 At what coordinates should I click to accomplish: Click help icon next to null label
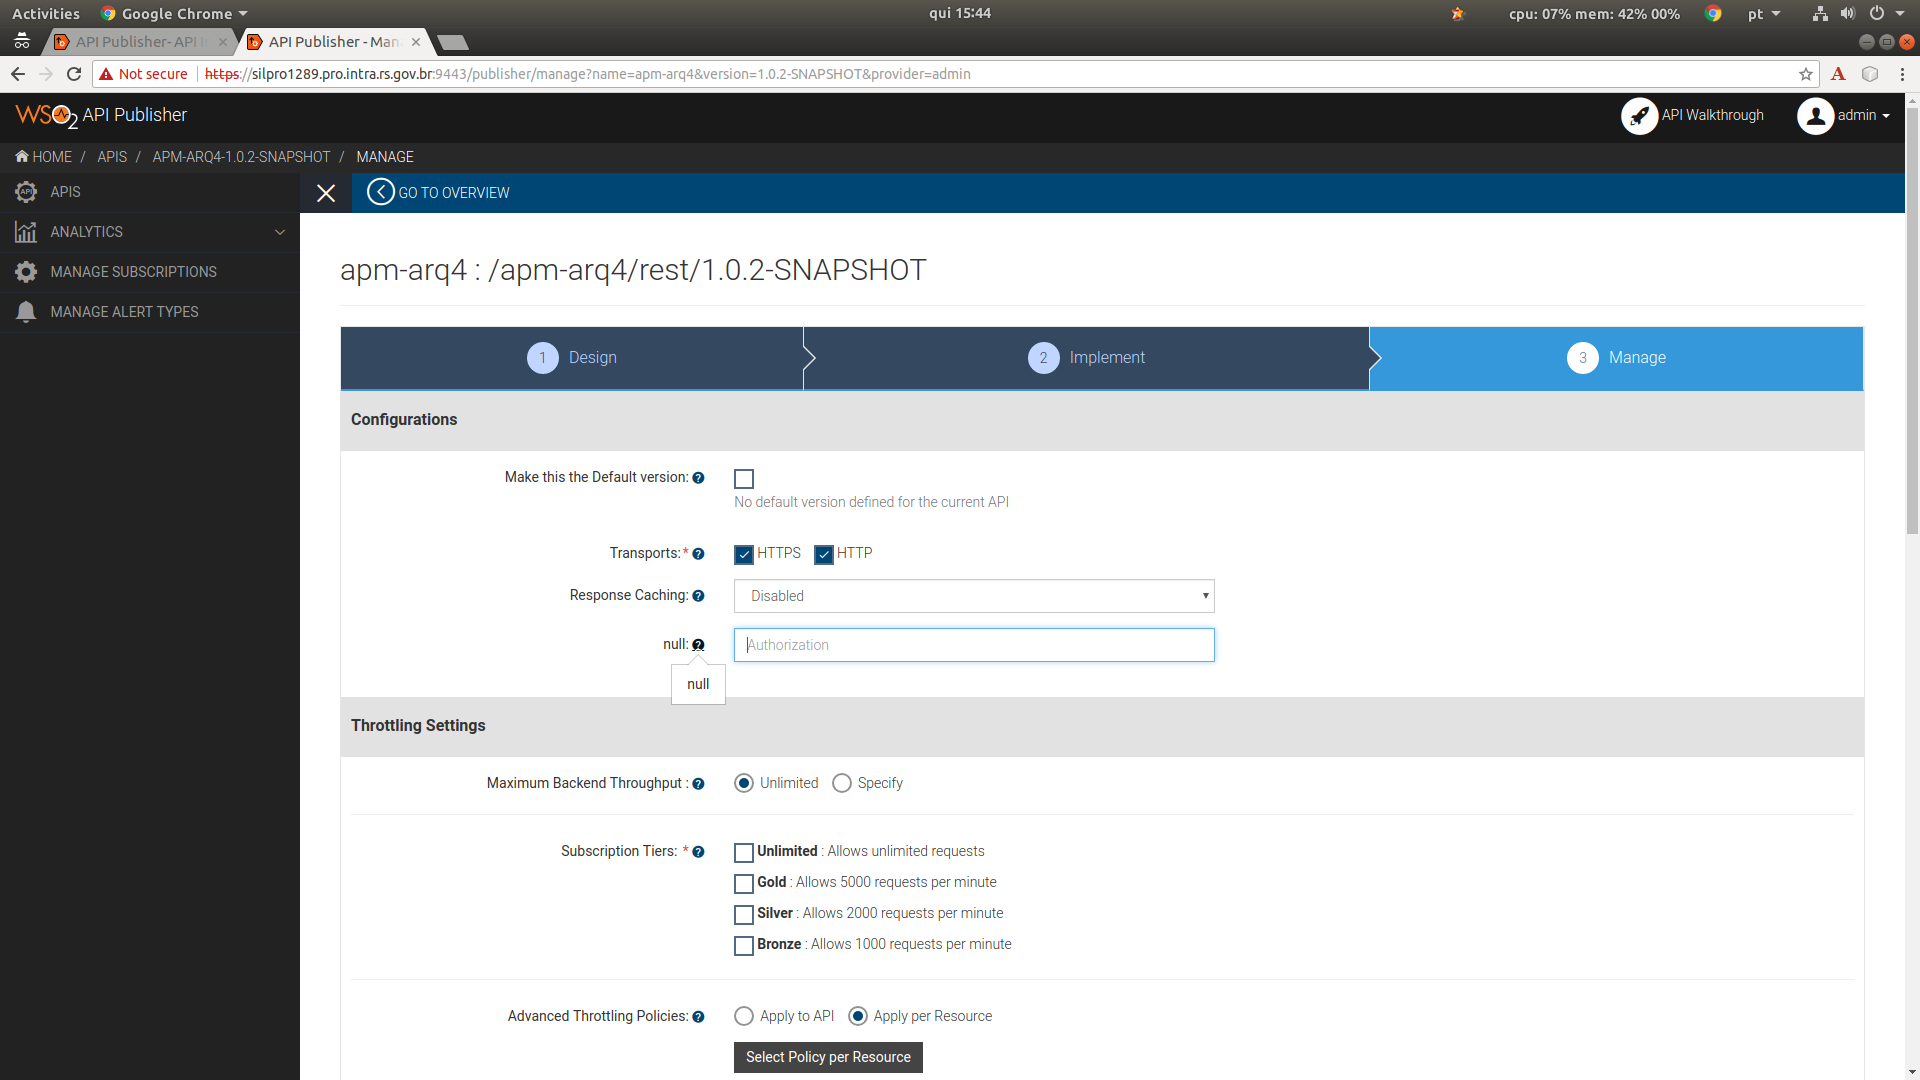click(698, 645)
